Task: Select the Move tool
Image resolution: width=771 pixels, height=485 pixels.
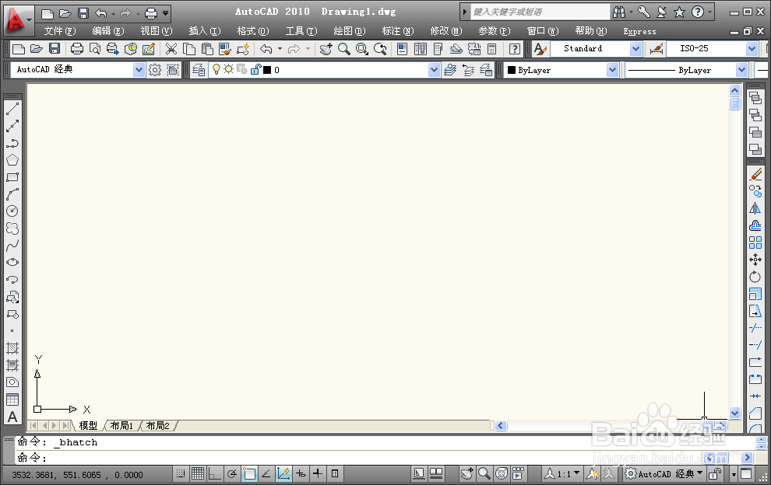Action: (x=756, y=259)
